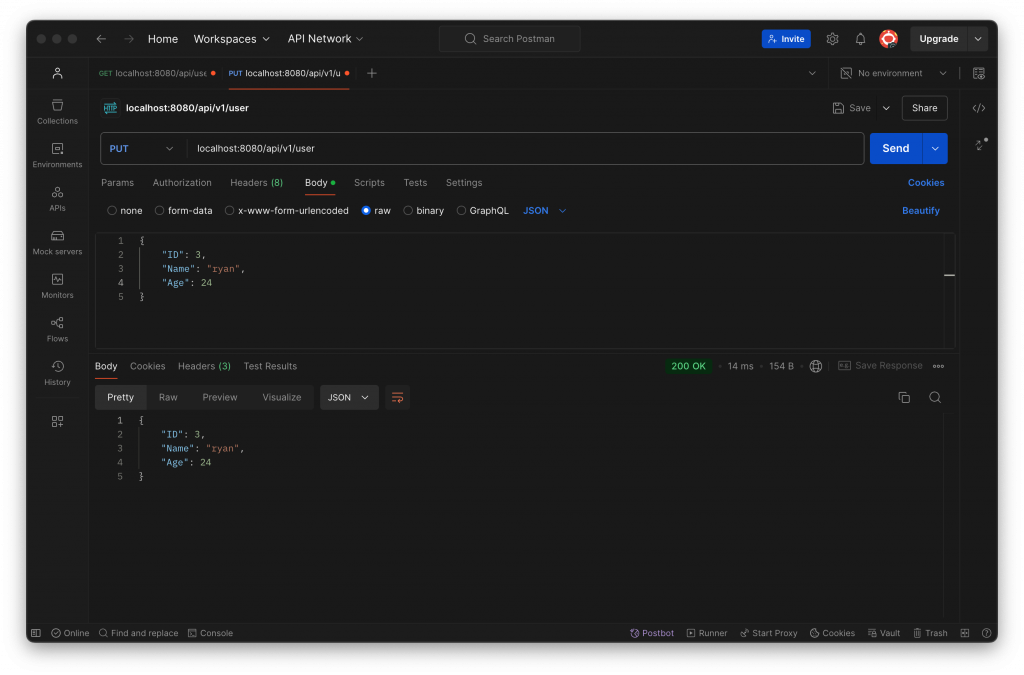1024x675 pixels.
Task: Toggle two-pane layout icon in status bar
Action: point(965,633)
